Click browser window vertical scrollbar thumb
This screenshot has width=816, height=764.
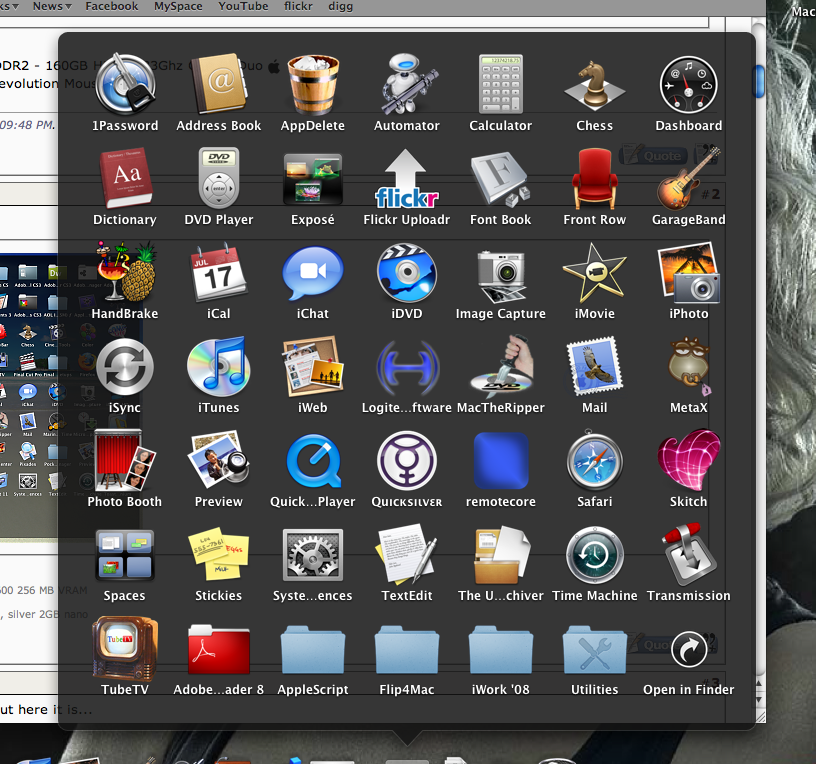coord(759,82)
